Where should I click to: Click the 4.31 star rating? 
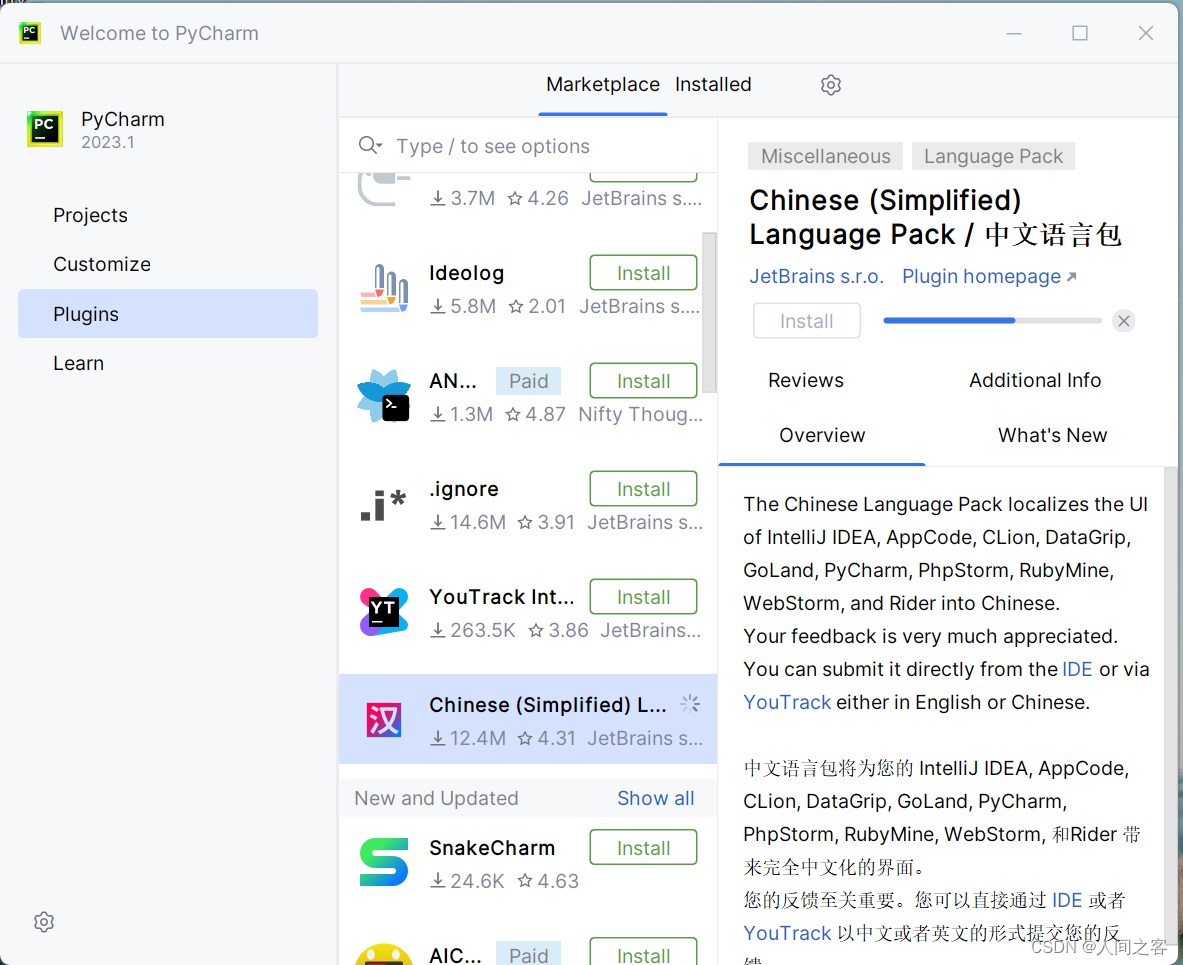[x=547, y=738]
